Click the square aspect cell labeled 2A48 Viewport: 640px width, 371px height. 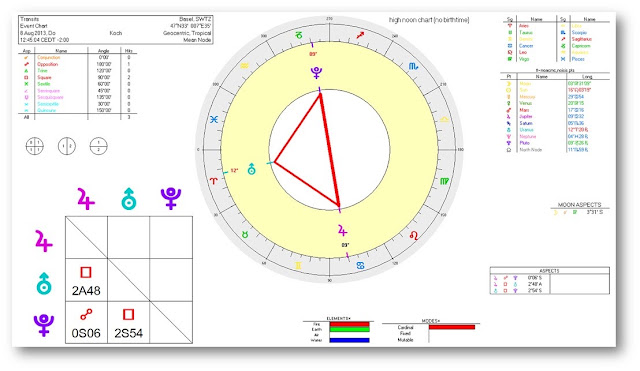[86, 280]
